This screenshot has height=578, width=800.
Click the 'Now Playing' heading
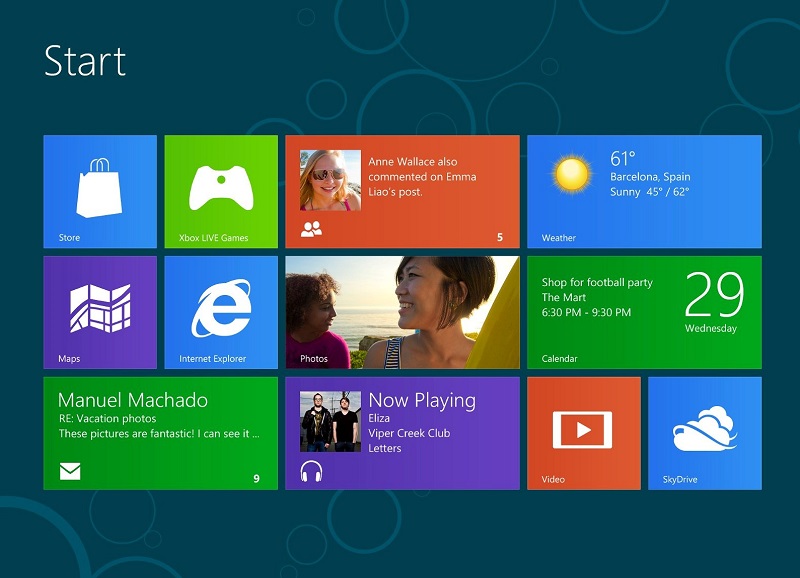(422, 401)
